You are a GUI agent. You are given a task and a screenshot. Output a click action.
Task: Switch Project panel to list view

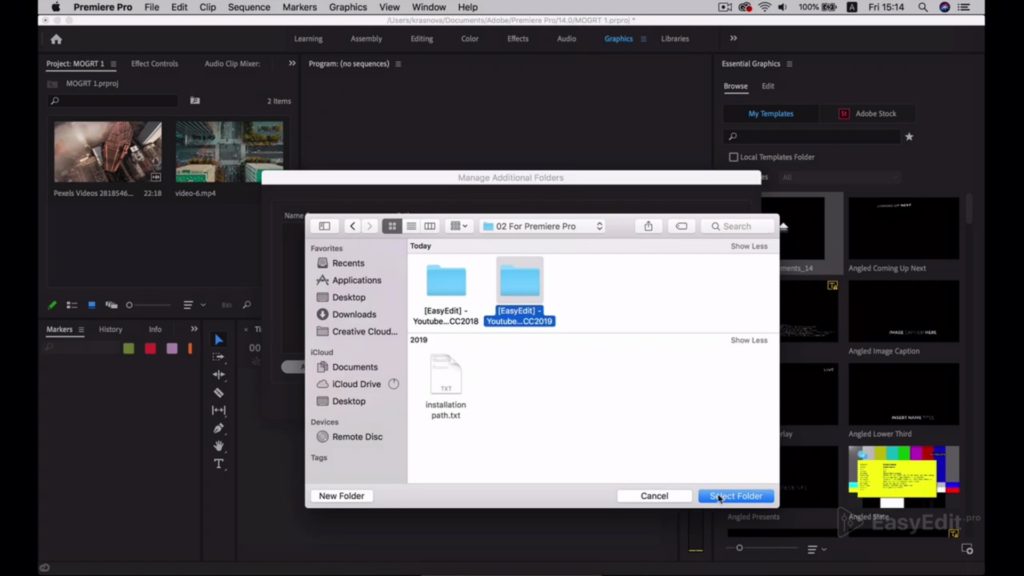coord(72,305)
